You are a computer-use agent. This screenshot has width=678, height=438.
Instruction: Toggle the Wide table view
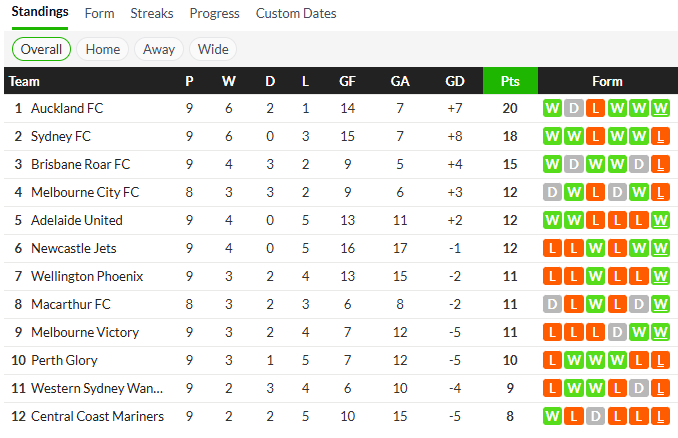tap(213, 49)
